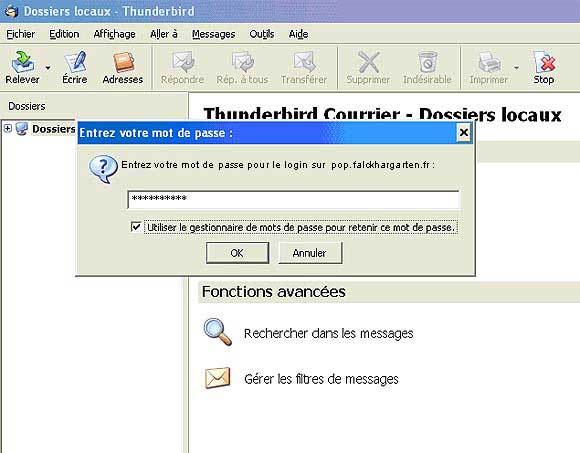Open the Fichier menu
Screen dimensions: 580x453
coord(21,34)
